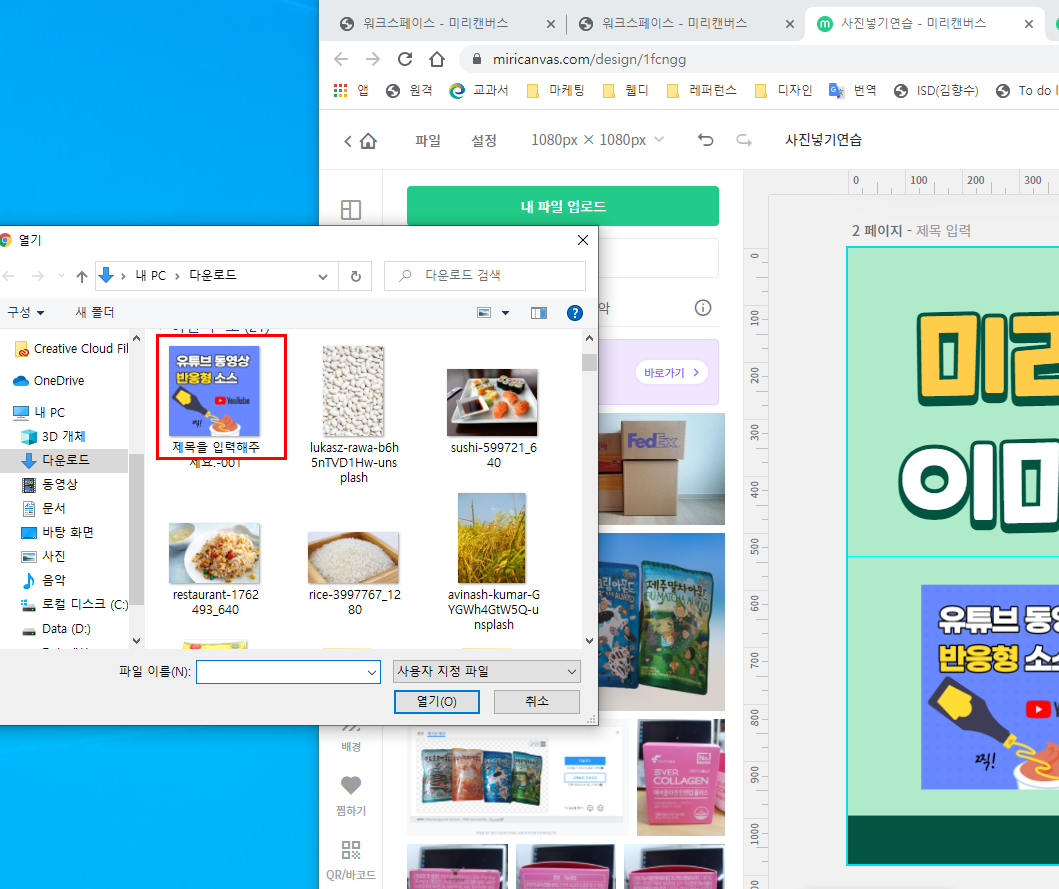This screenshot has height=889, width=1059.
Task: Click the 파일 이름 input field
Action: [288, 672]
